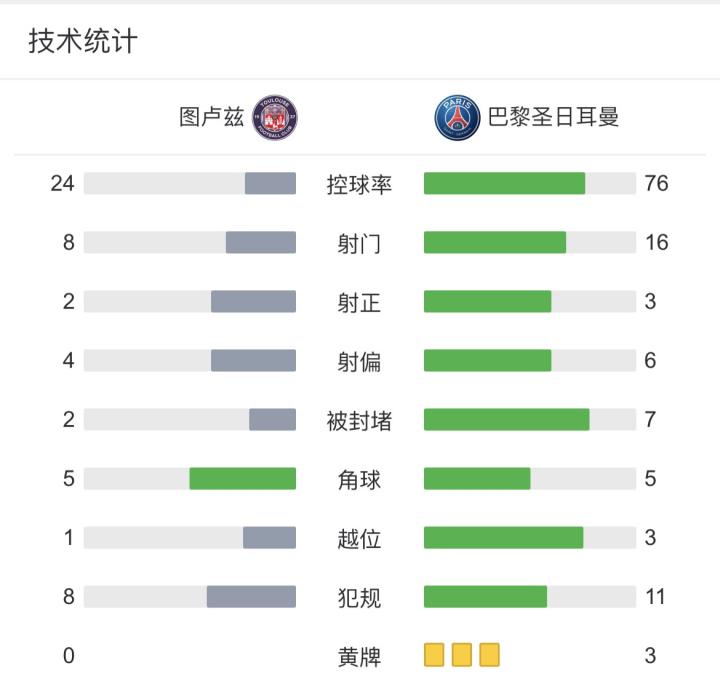This screenshot has width=720, height=687.
Task: Click the middle yellow card icon
Action: 461,656
